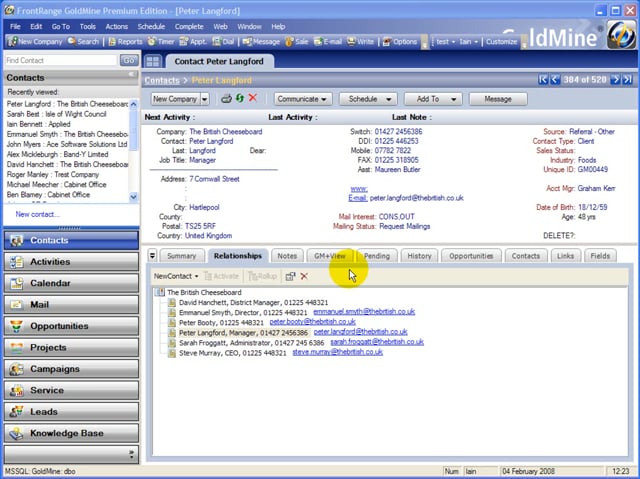The width and height of the screenshot is (640, 479).
Task: Expand the New Company dropdown arrow
Action: pyautogui.click(x=204, y=99)
